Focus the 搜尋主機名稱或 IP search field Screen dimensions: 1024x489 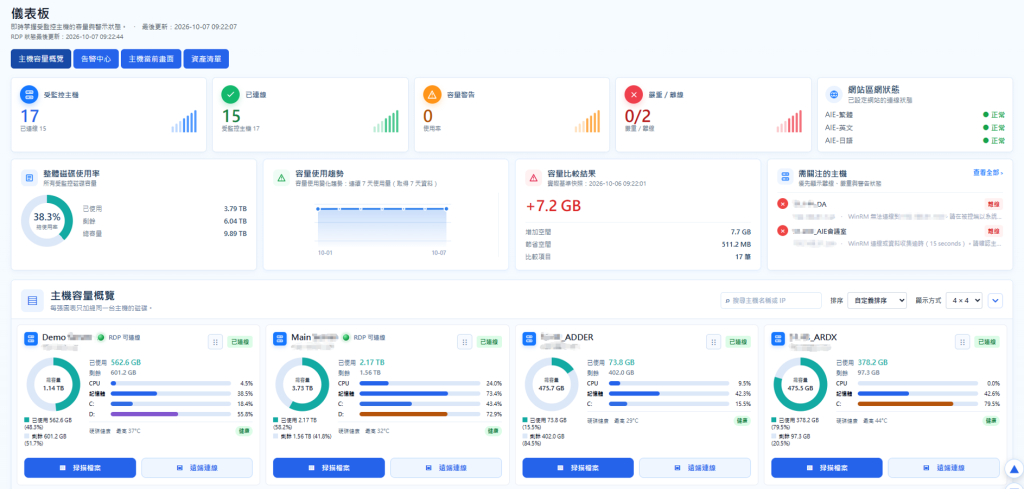(x=771, y=300)
